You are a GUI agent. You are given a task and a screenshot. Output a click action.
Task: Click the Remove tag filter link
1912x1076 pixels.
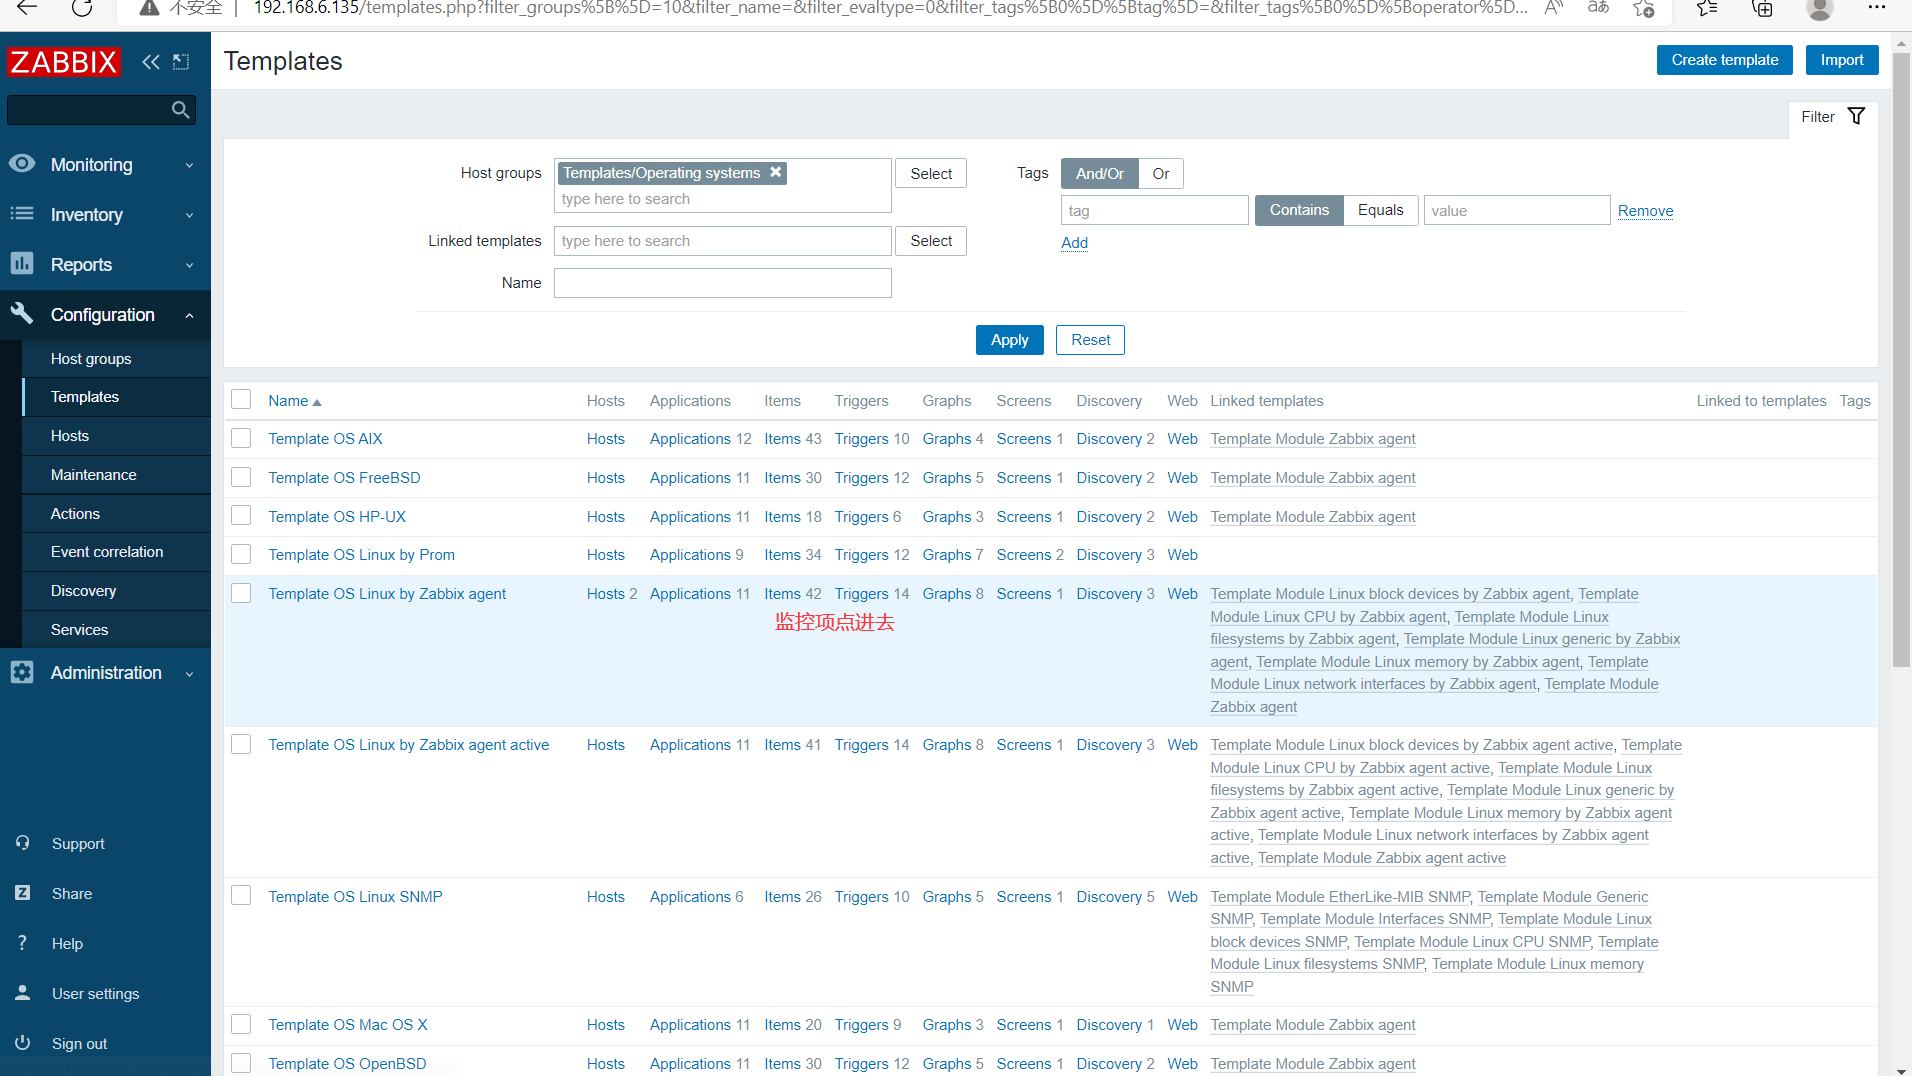point(1645,211)
